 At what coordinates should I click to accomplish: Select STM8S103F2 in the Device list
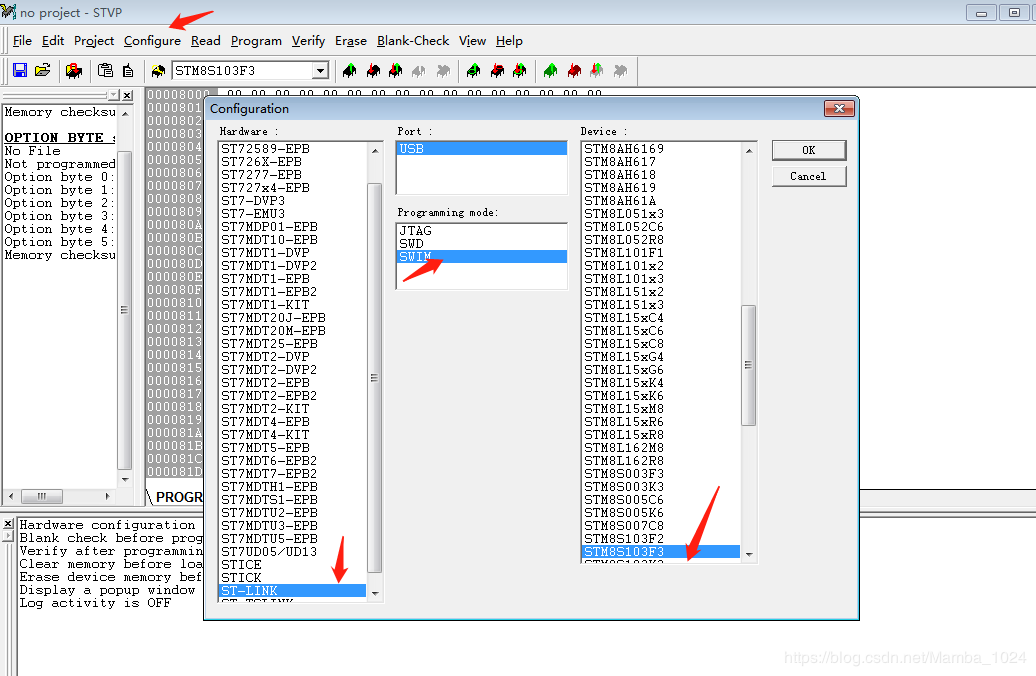point(661,539)
